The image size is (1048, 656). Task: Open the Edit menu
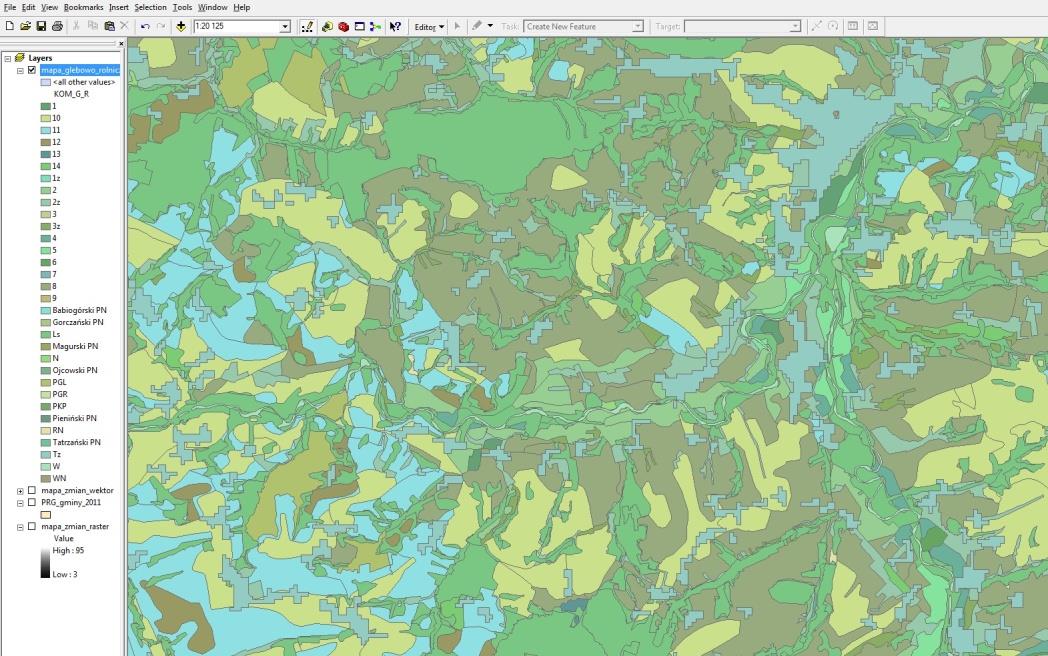coord(28,7)
